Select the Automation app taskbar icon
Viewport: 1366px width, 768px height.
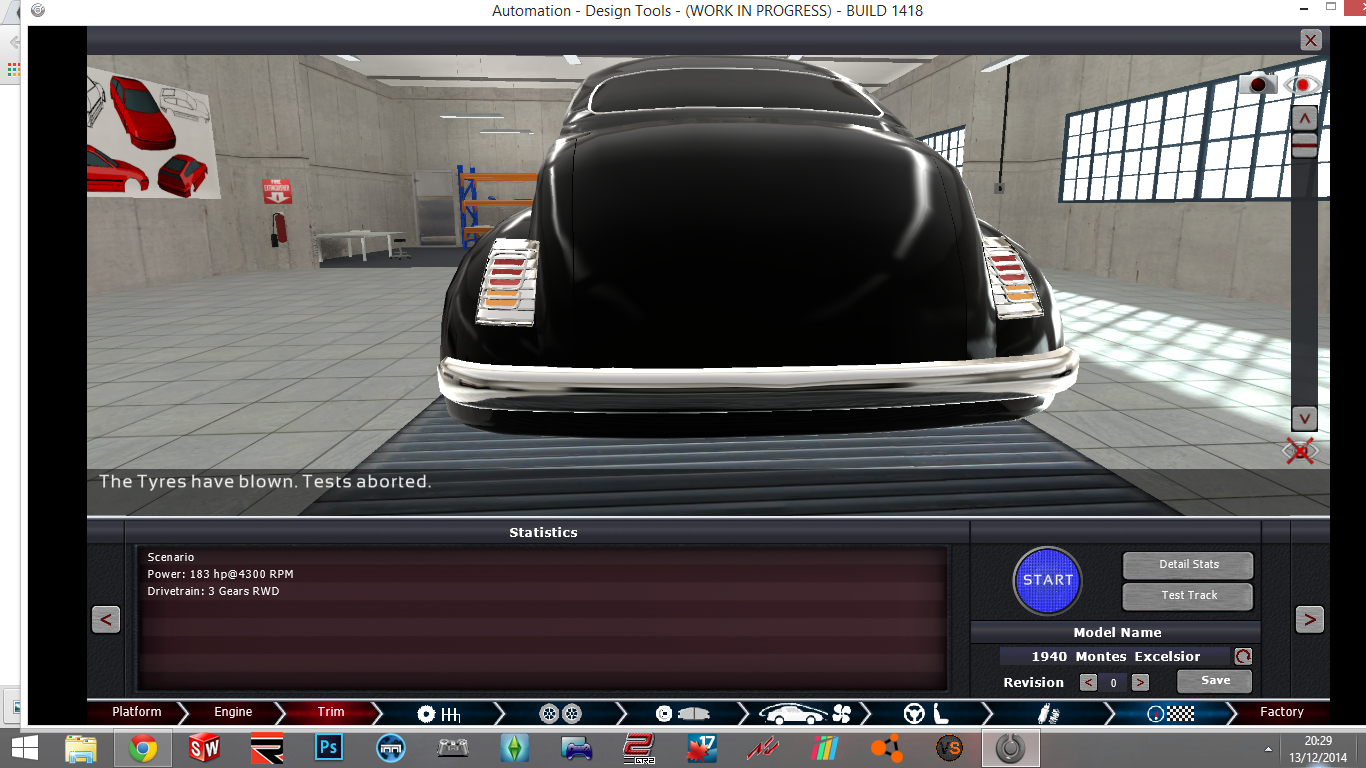[1010, 747]
